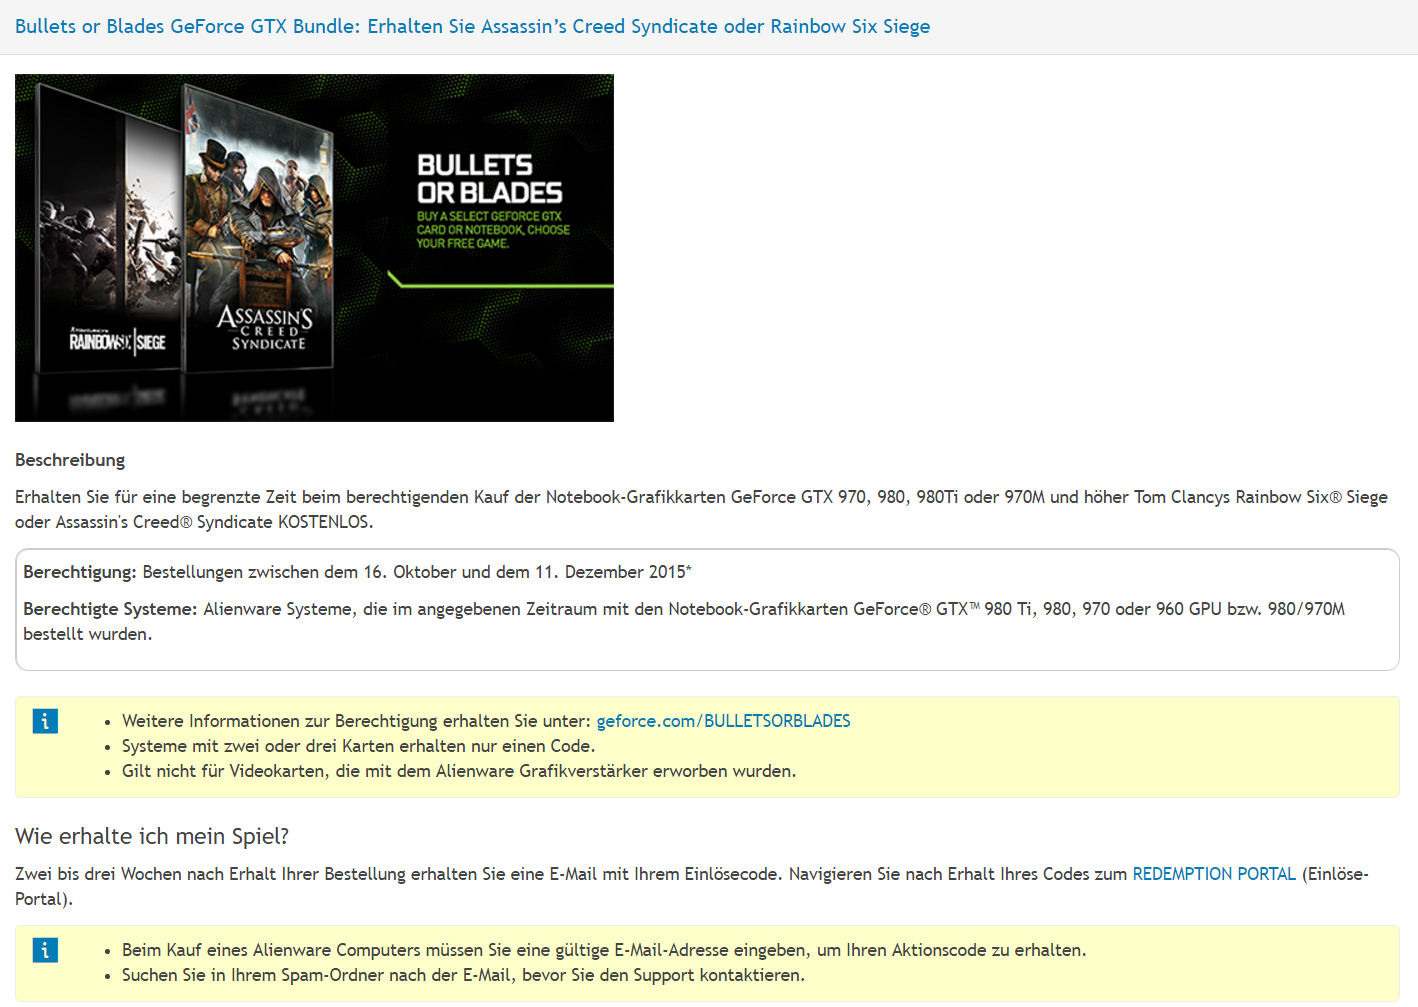Click the info icon beside eligibility notes
Screen dimensions: 1418x1007
(45, 721)
